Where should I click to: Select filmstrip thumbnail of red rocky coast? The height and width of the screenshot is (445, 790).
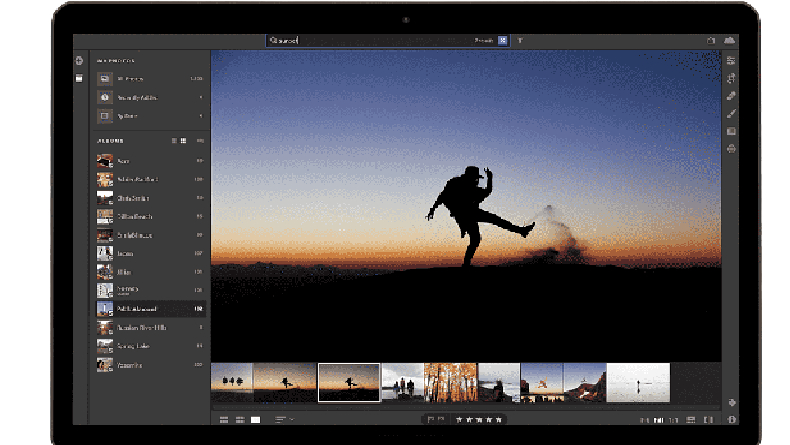(x=584, y=382)
